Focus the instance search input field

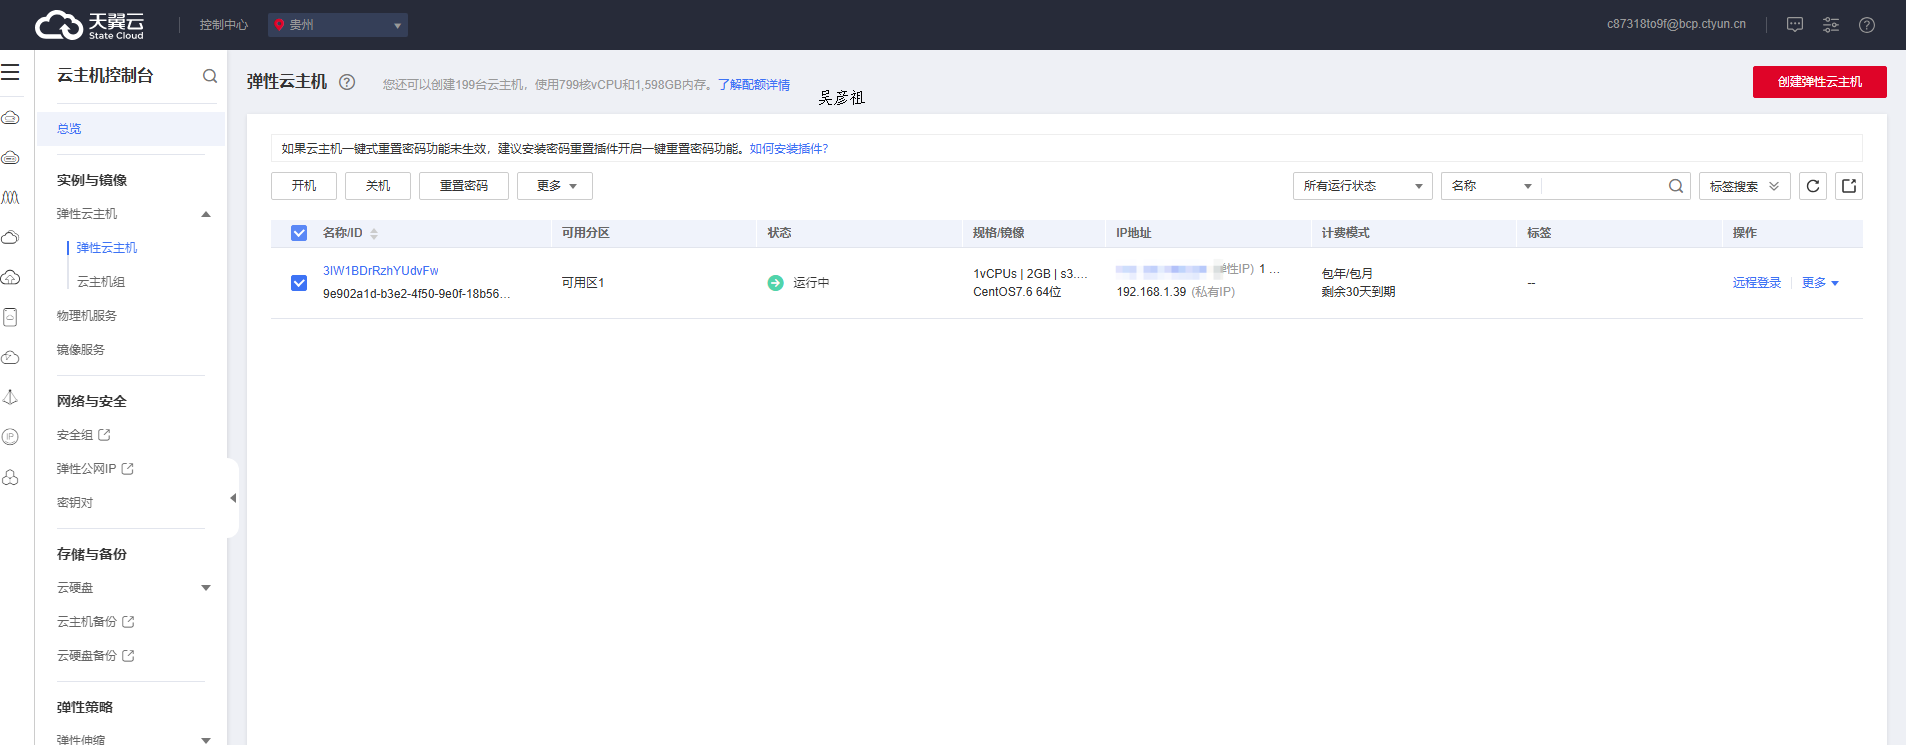click(1603, 186)
